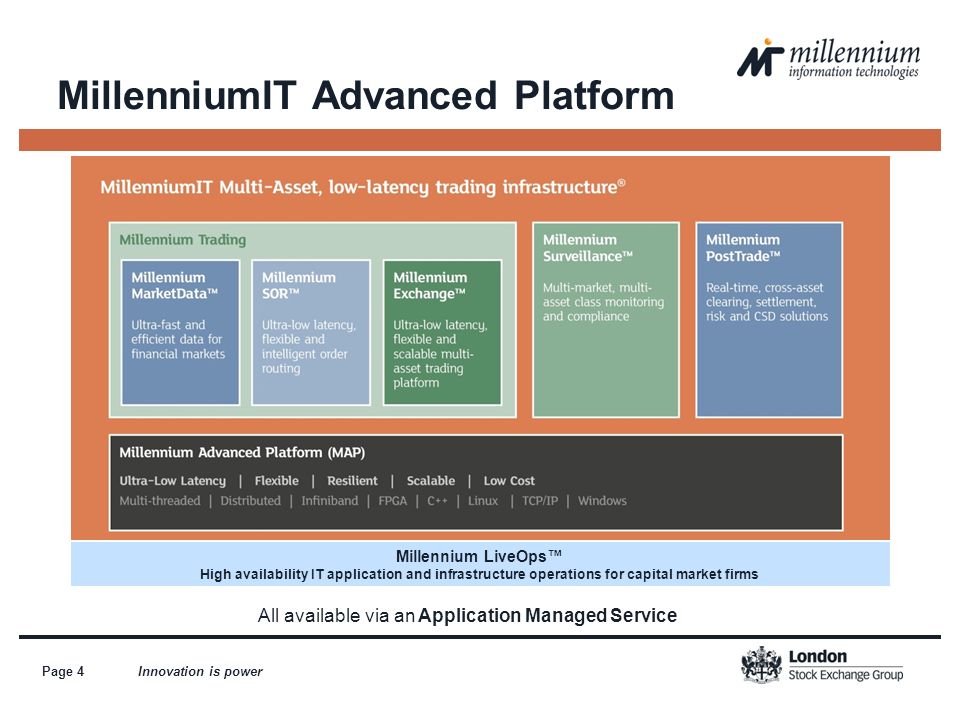This screenshot has width=960, height=720.
Task: Click 'Millennium Advanced Platform (MAP)' heading
Action: tap(242, 452)
